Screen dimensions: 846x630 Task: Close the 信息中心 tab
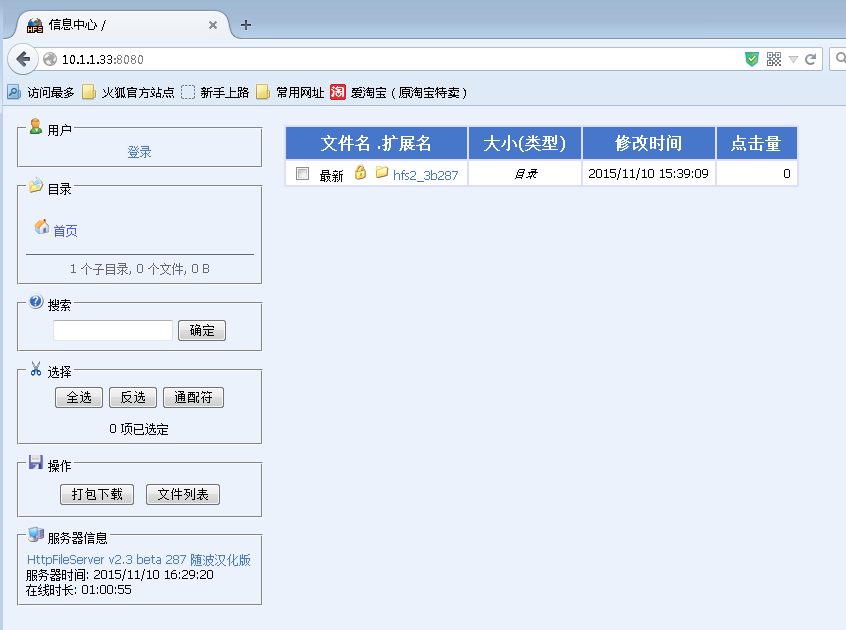(x=213, y=25)
